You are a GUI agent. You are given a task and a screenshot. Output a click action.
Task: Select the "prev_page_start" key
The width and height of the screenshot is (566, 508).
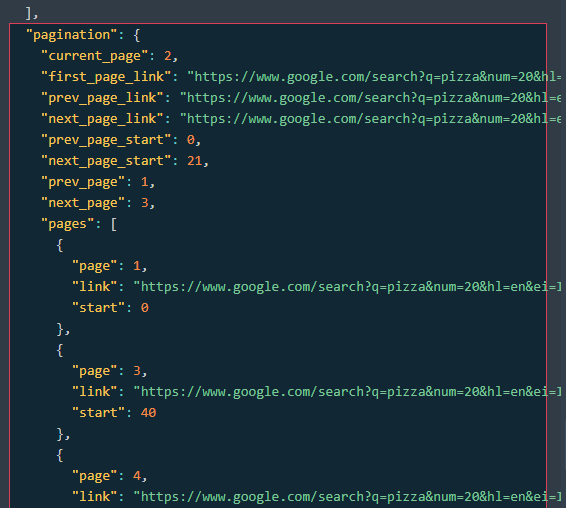pos(106,140)
